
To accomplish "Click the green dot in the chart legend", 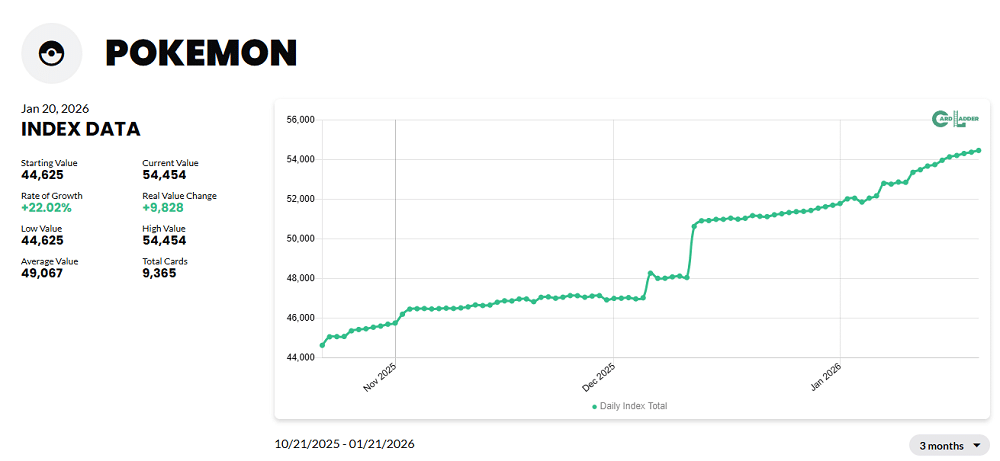I will click(594, 406).
